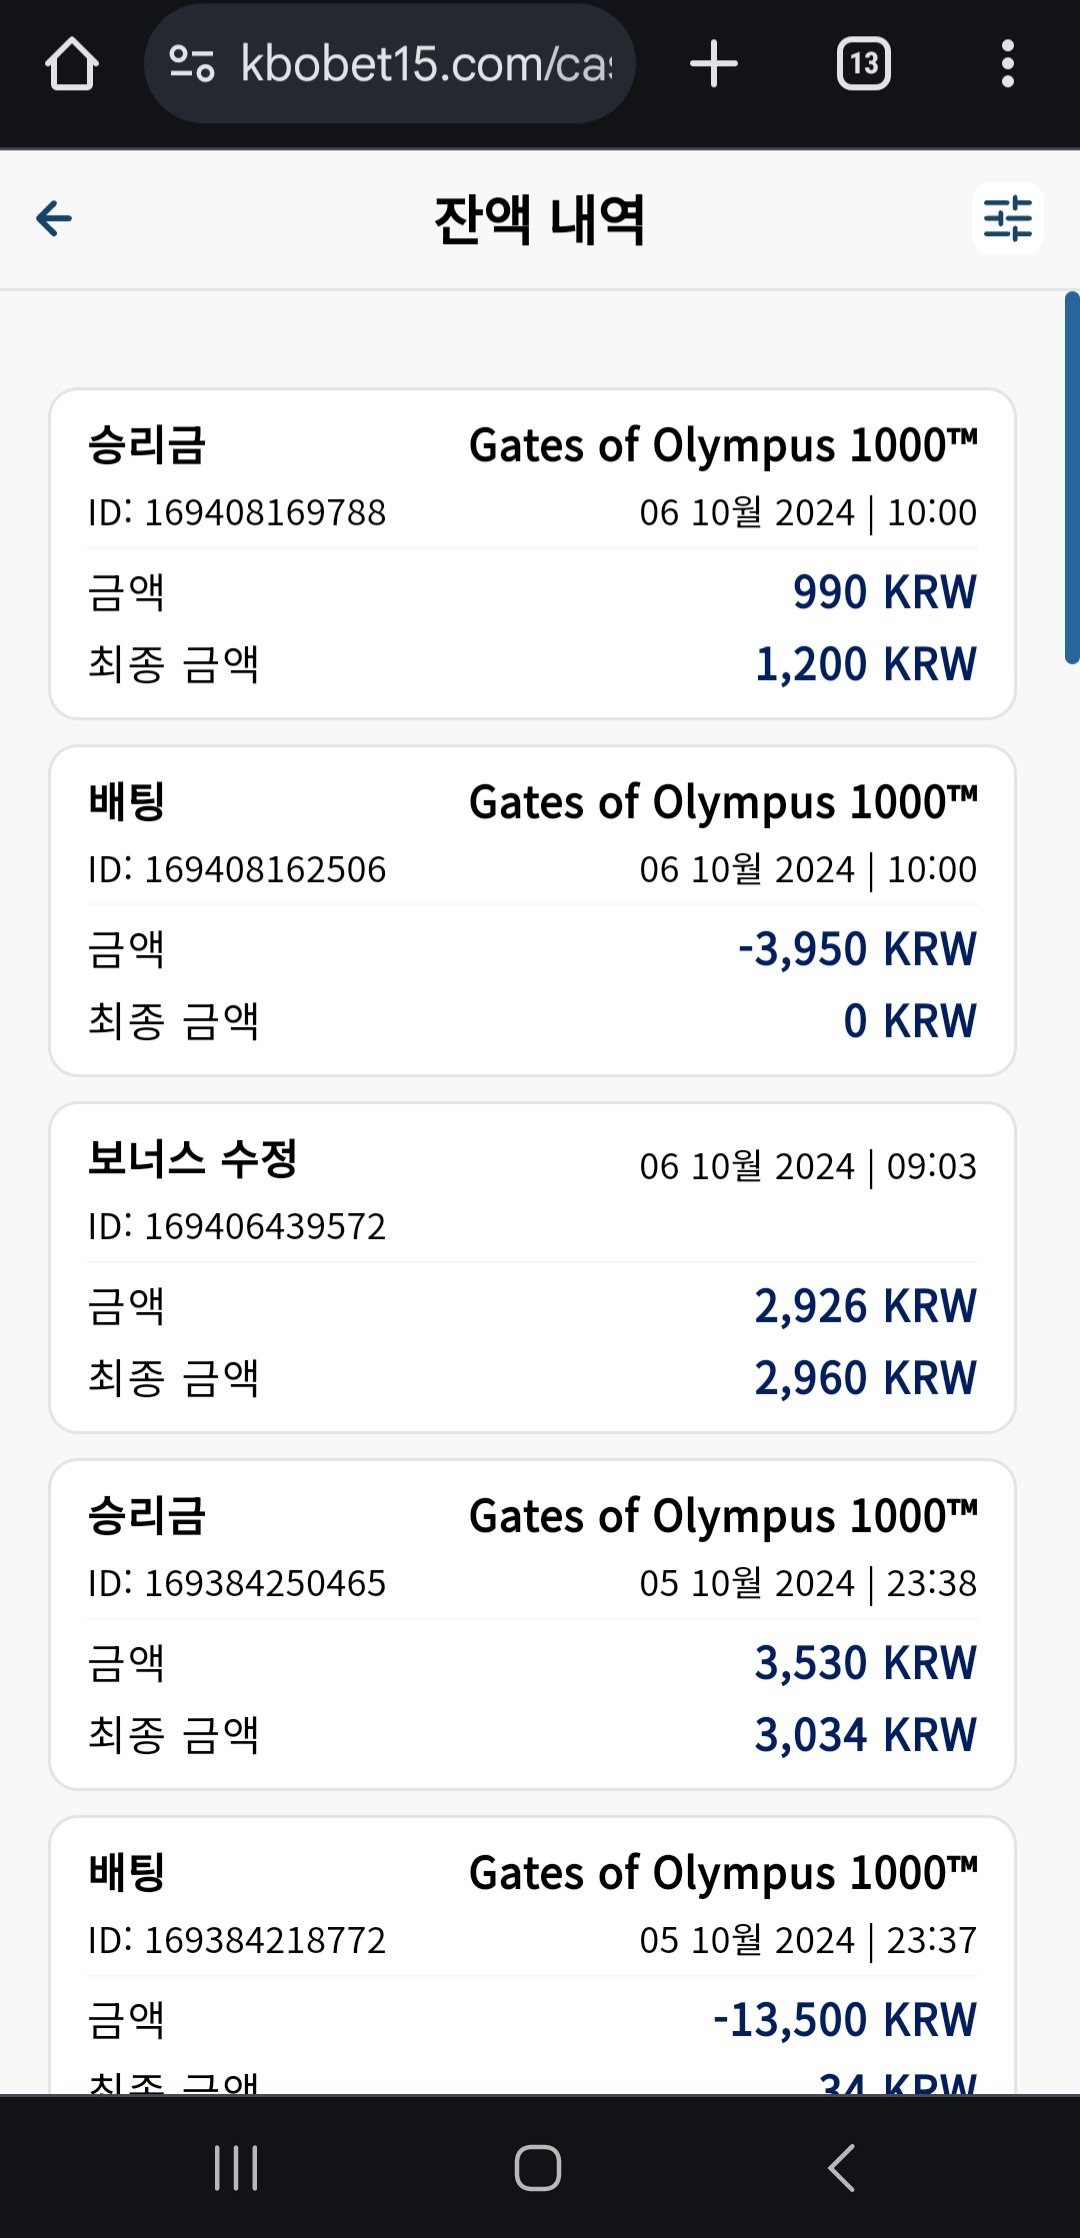Open the 배팅 entry with -3,950 KRW
The height and width of the screenshot is (2238, 1080).
[533, 911]
